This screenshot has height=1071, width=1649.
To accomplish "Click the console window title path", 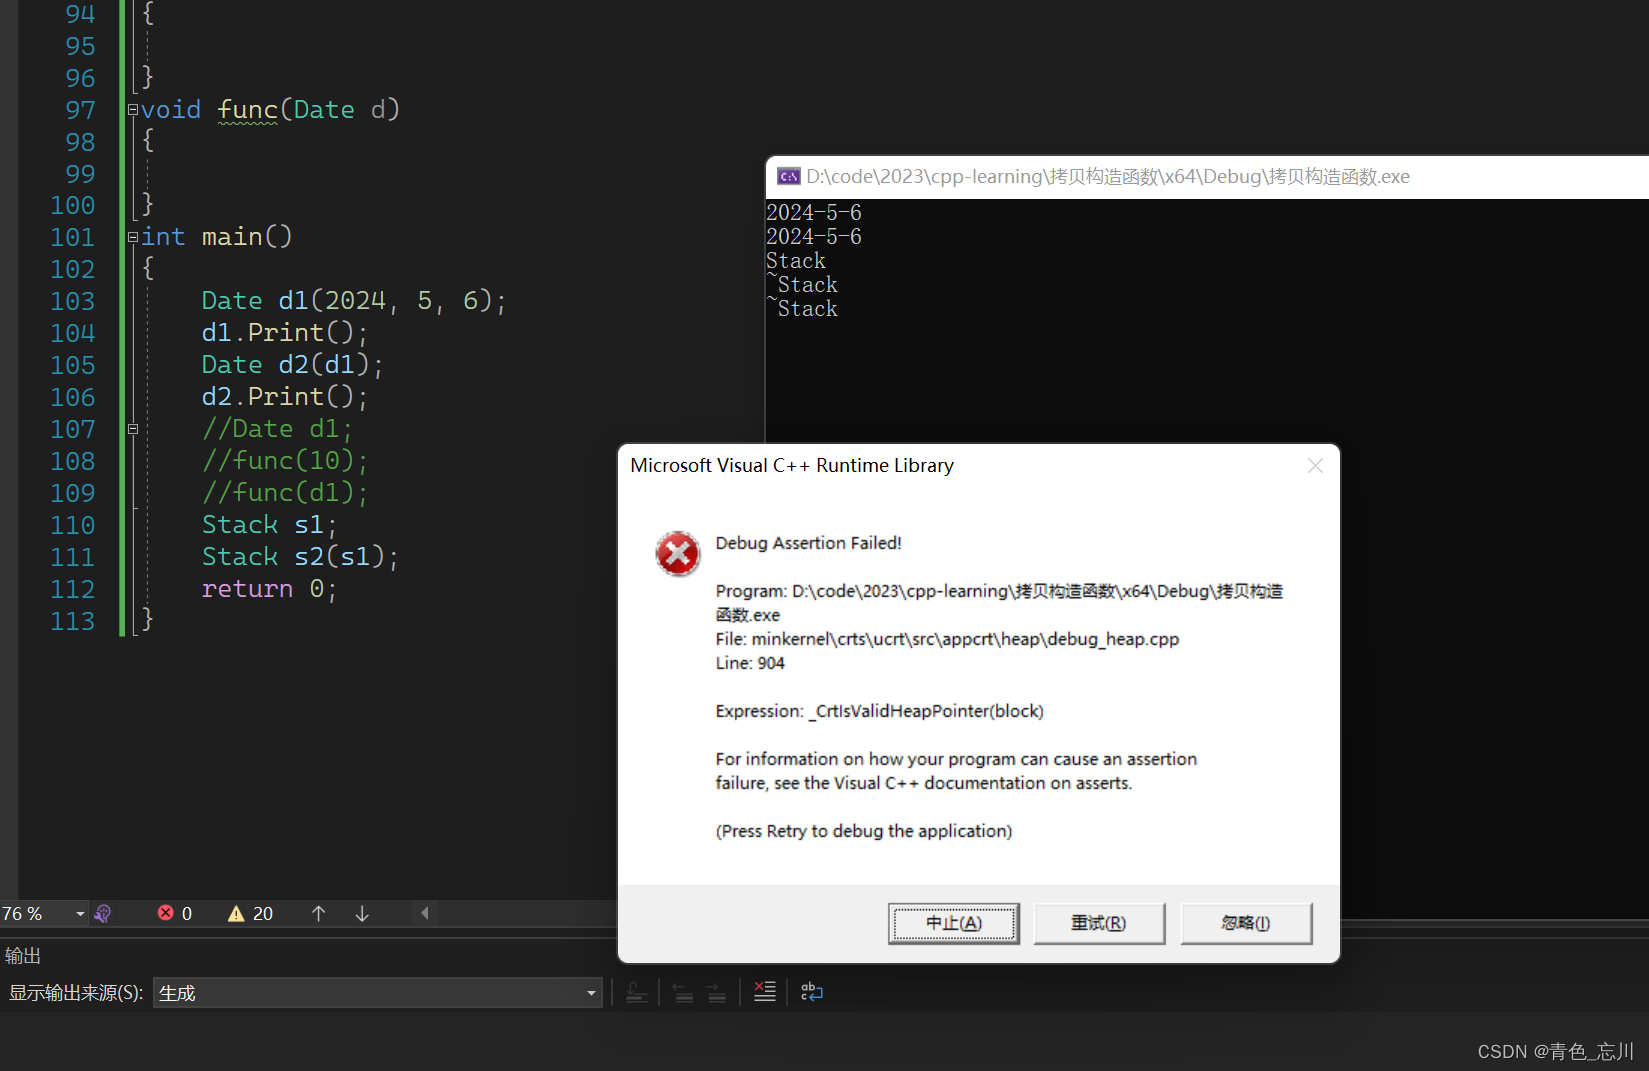I will click(1108, 177).
